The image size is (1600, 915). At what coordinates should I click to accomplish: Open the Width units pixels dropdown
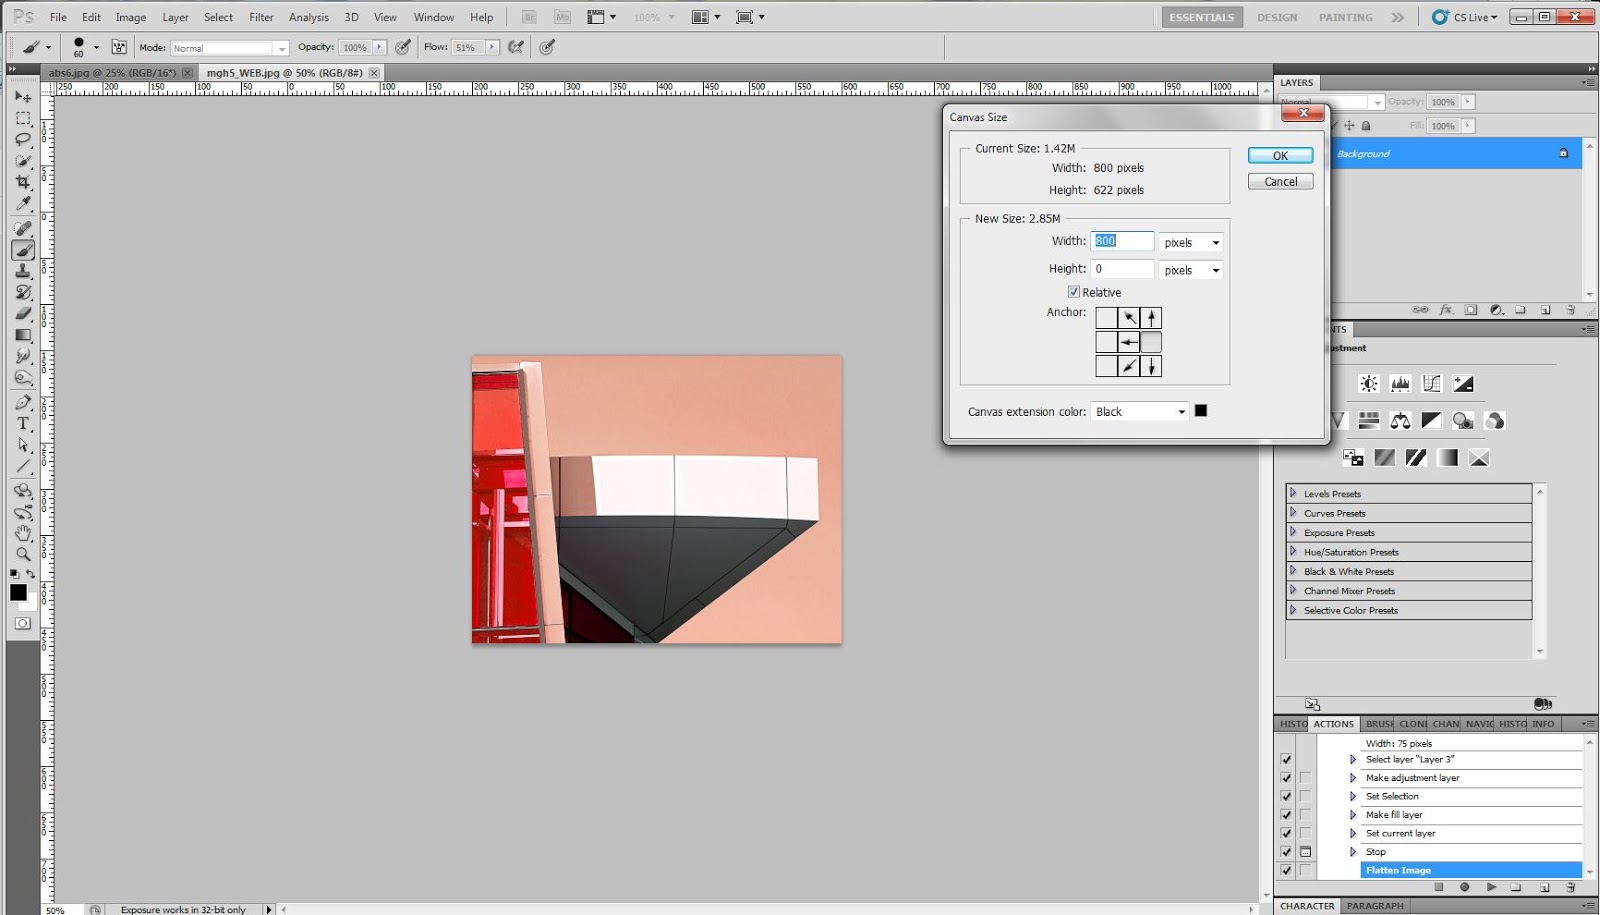pos(1191,242)
